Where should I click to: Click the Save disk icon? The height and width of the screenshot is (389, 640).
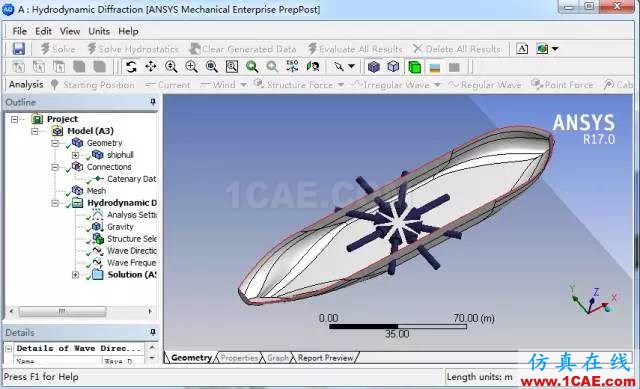[18, 49]
